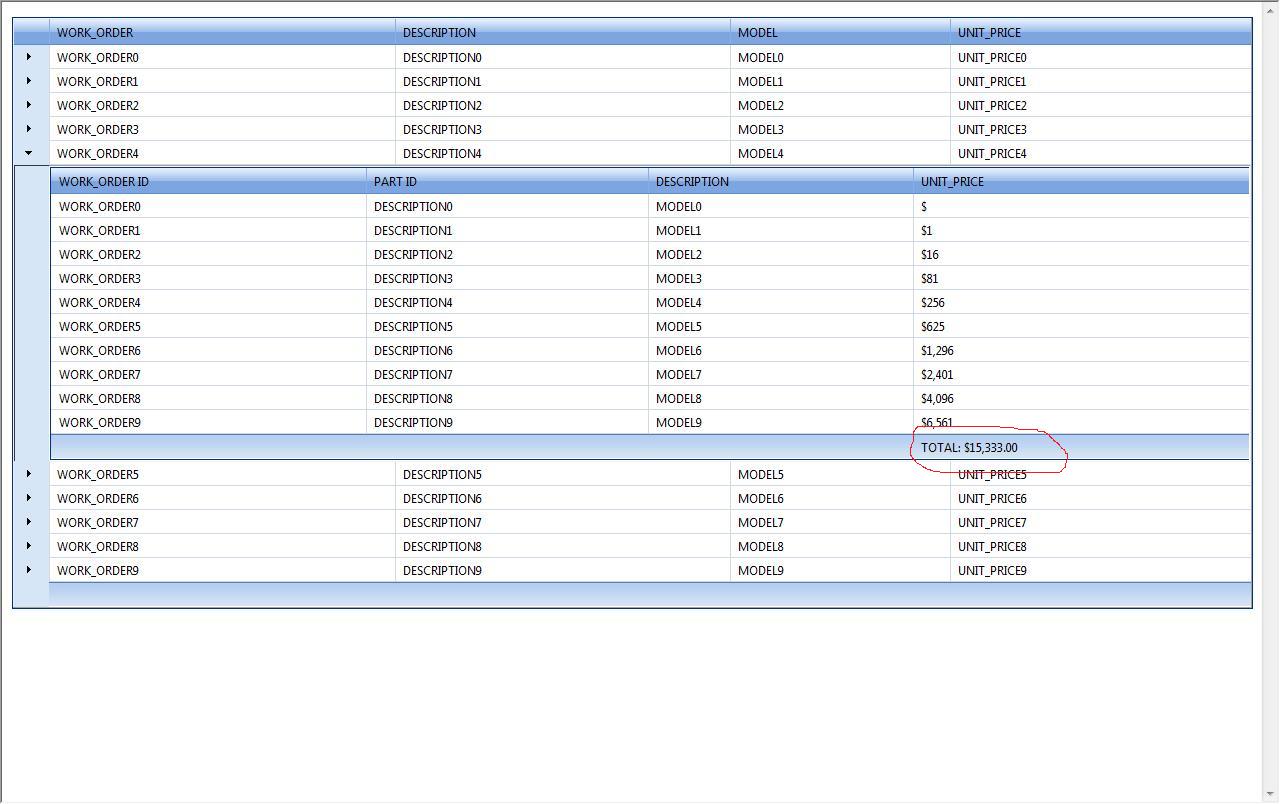
Task: Select outer WORK_ORDER5 cell
Action: (222, 474)
